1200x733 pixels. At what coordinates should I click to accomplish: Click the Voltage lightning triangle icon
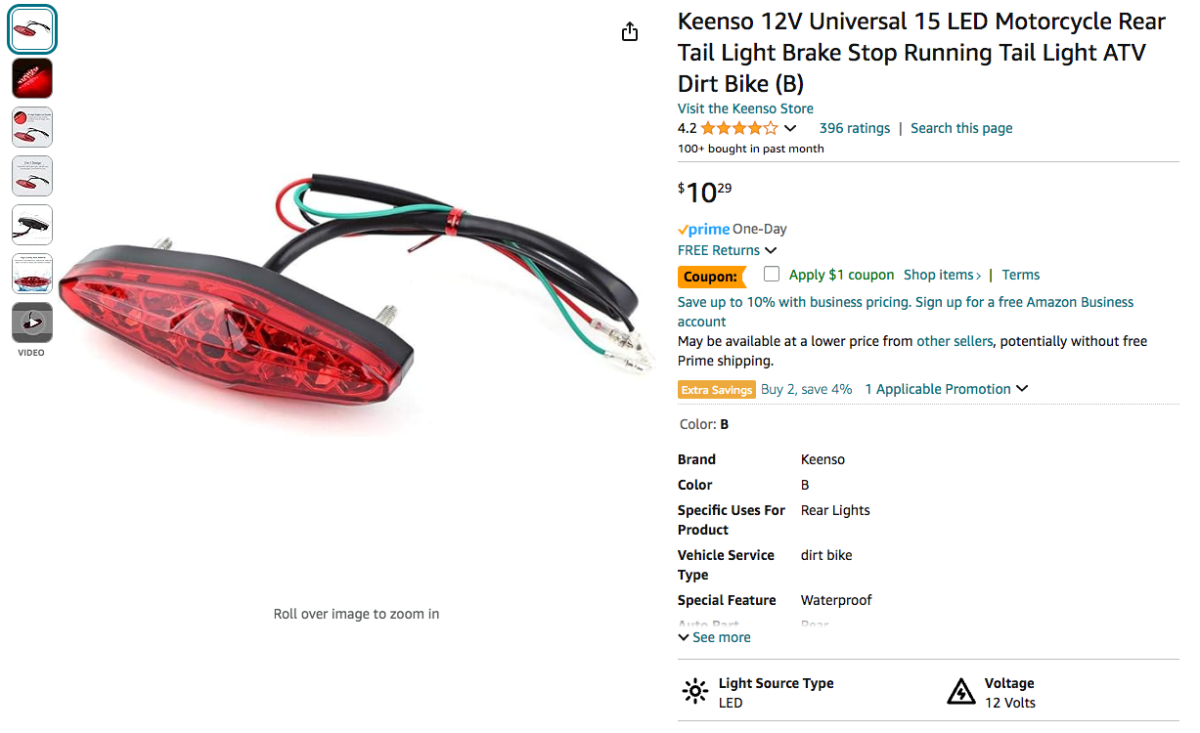[960, 692]
